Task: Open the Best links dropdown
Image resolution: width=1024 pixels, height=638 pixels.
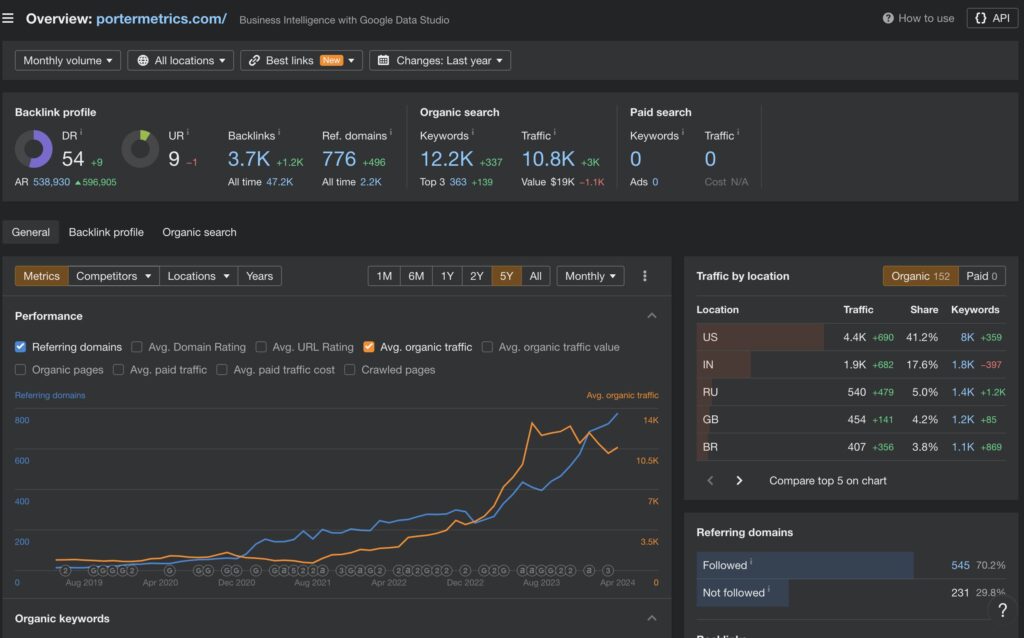Action: pos(301,60)
